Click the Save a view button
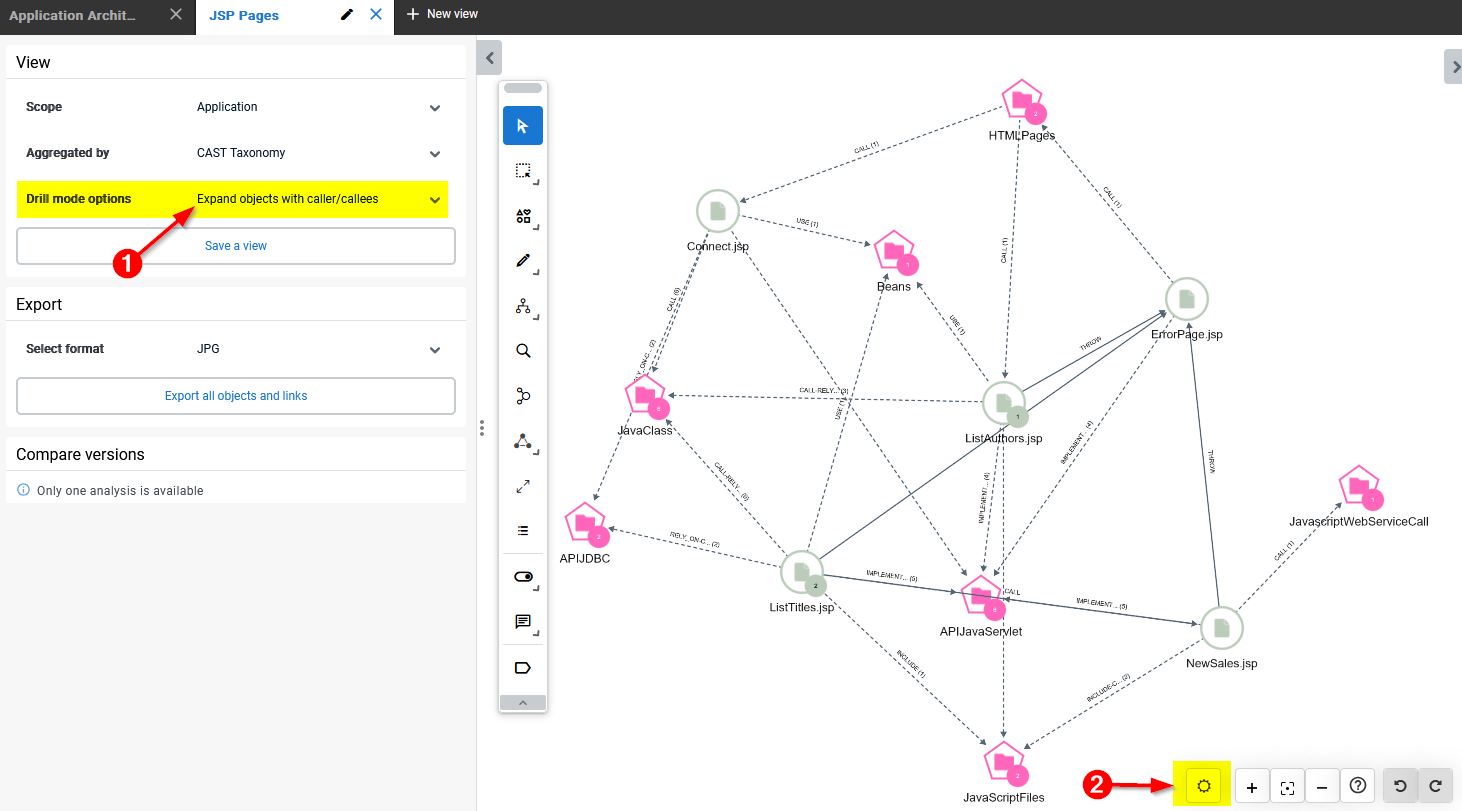 (x=236, y=246)
